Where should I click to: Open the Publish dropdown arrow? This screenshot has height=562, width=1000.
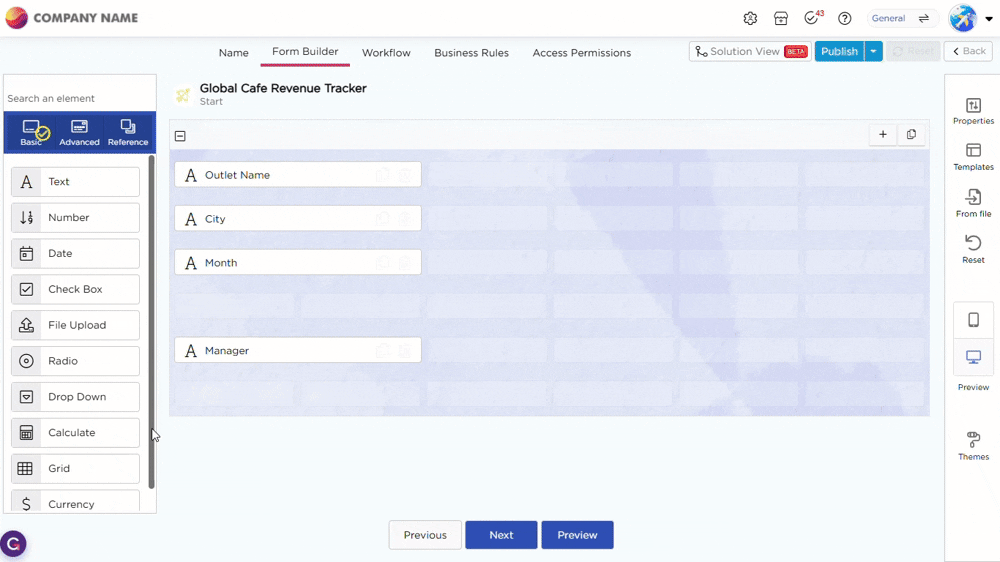pyautogui.click(x=874, y=51)
